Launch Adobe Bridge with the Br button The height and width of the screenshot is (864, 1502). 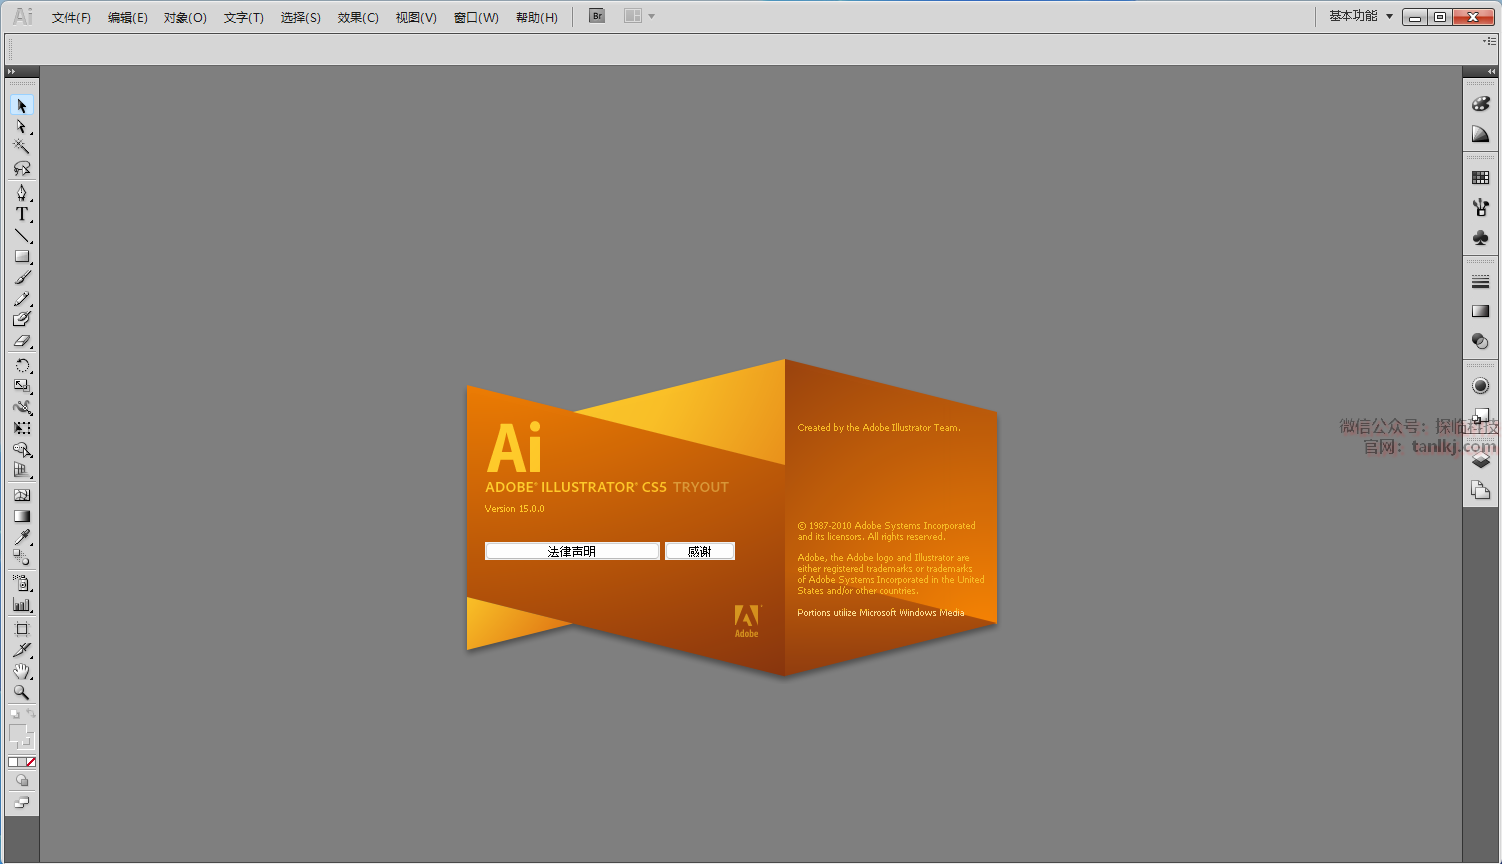[597, 16]
